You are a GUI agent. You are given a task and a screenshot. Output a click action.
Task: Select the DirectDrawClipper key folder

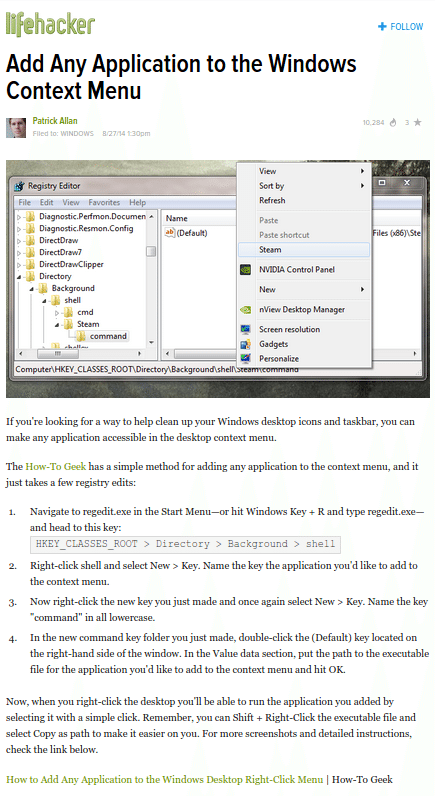[71, 264]
